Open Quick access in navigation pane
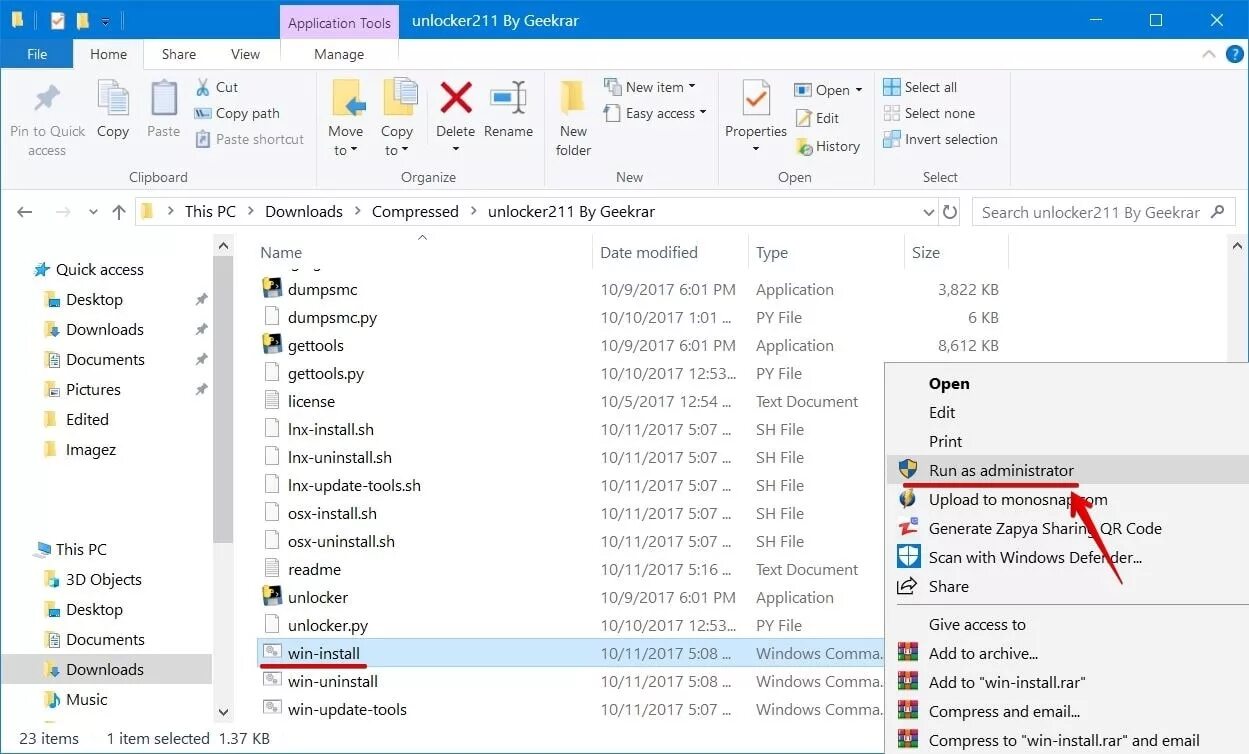Viewport: 1249px width, 754px height. (x=100, y=270)
